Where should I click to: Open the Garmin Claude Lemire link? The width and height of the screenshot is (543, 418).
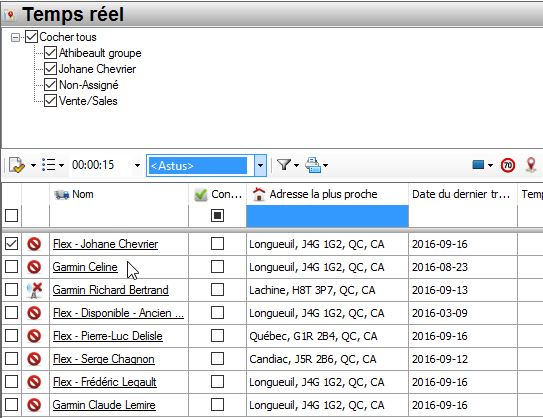(104, 405)
